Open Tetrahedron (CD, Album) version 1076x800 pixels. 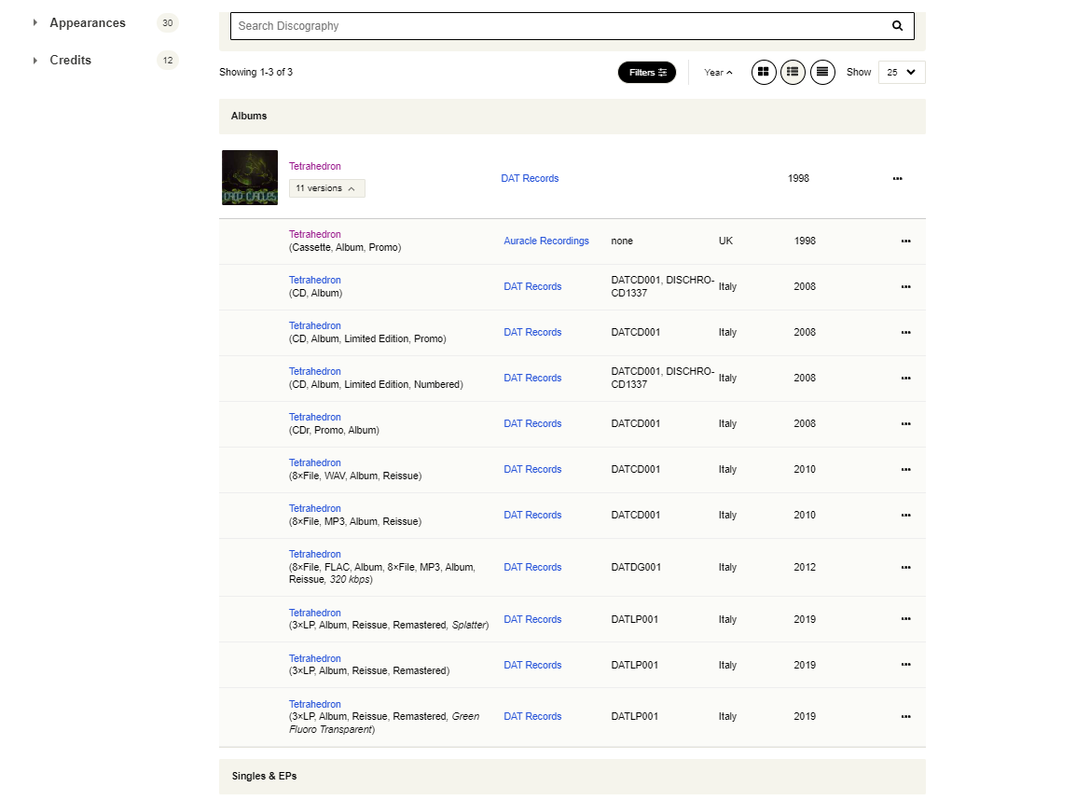[x=315, y=280]
